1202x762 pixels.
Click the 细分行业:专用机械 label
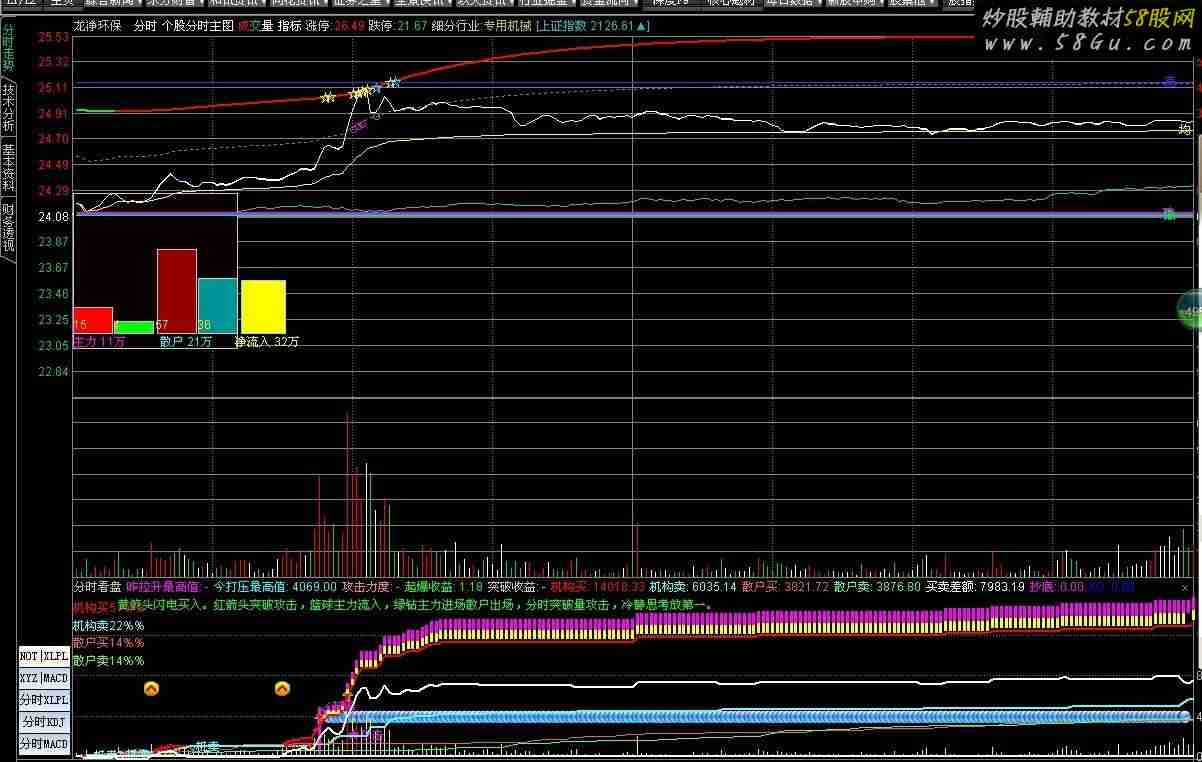[x=482, y=25]
